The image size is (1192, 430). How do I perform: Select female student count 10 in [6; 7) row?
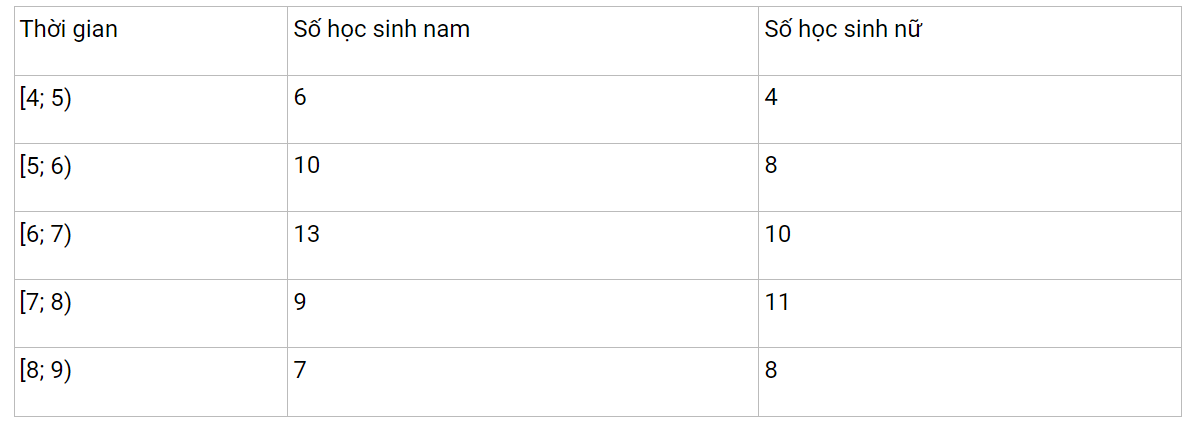778,234
